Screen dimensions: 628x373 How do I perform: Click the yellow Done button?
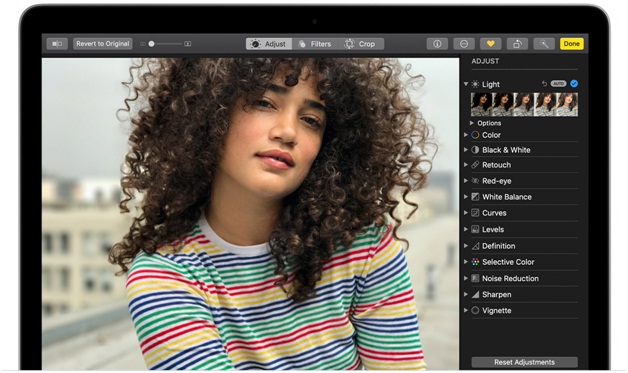(x=572, y=44)
